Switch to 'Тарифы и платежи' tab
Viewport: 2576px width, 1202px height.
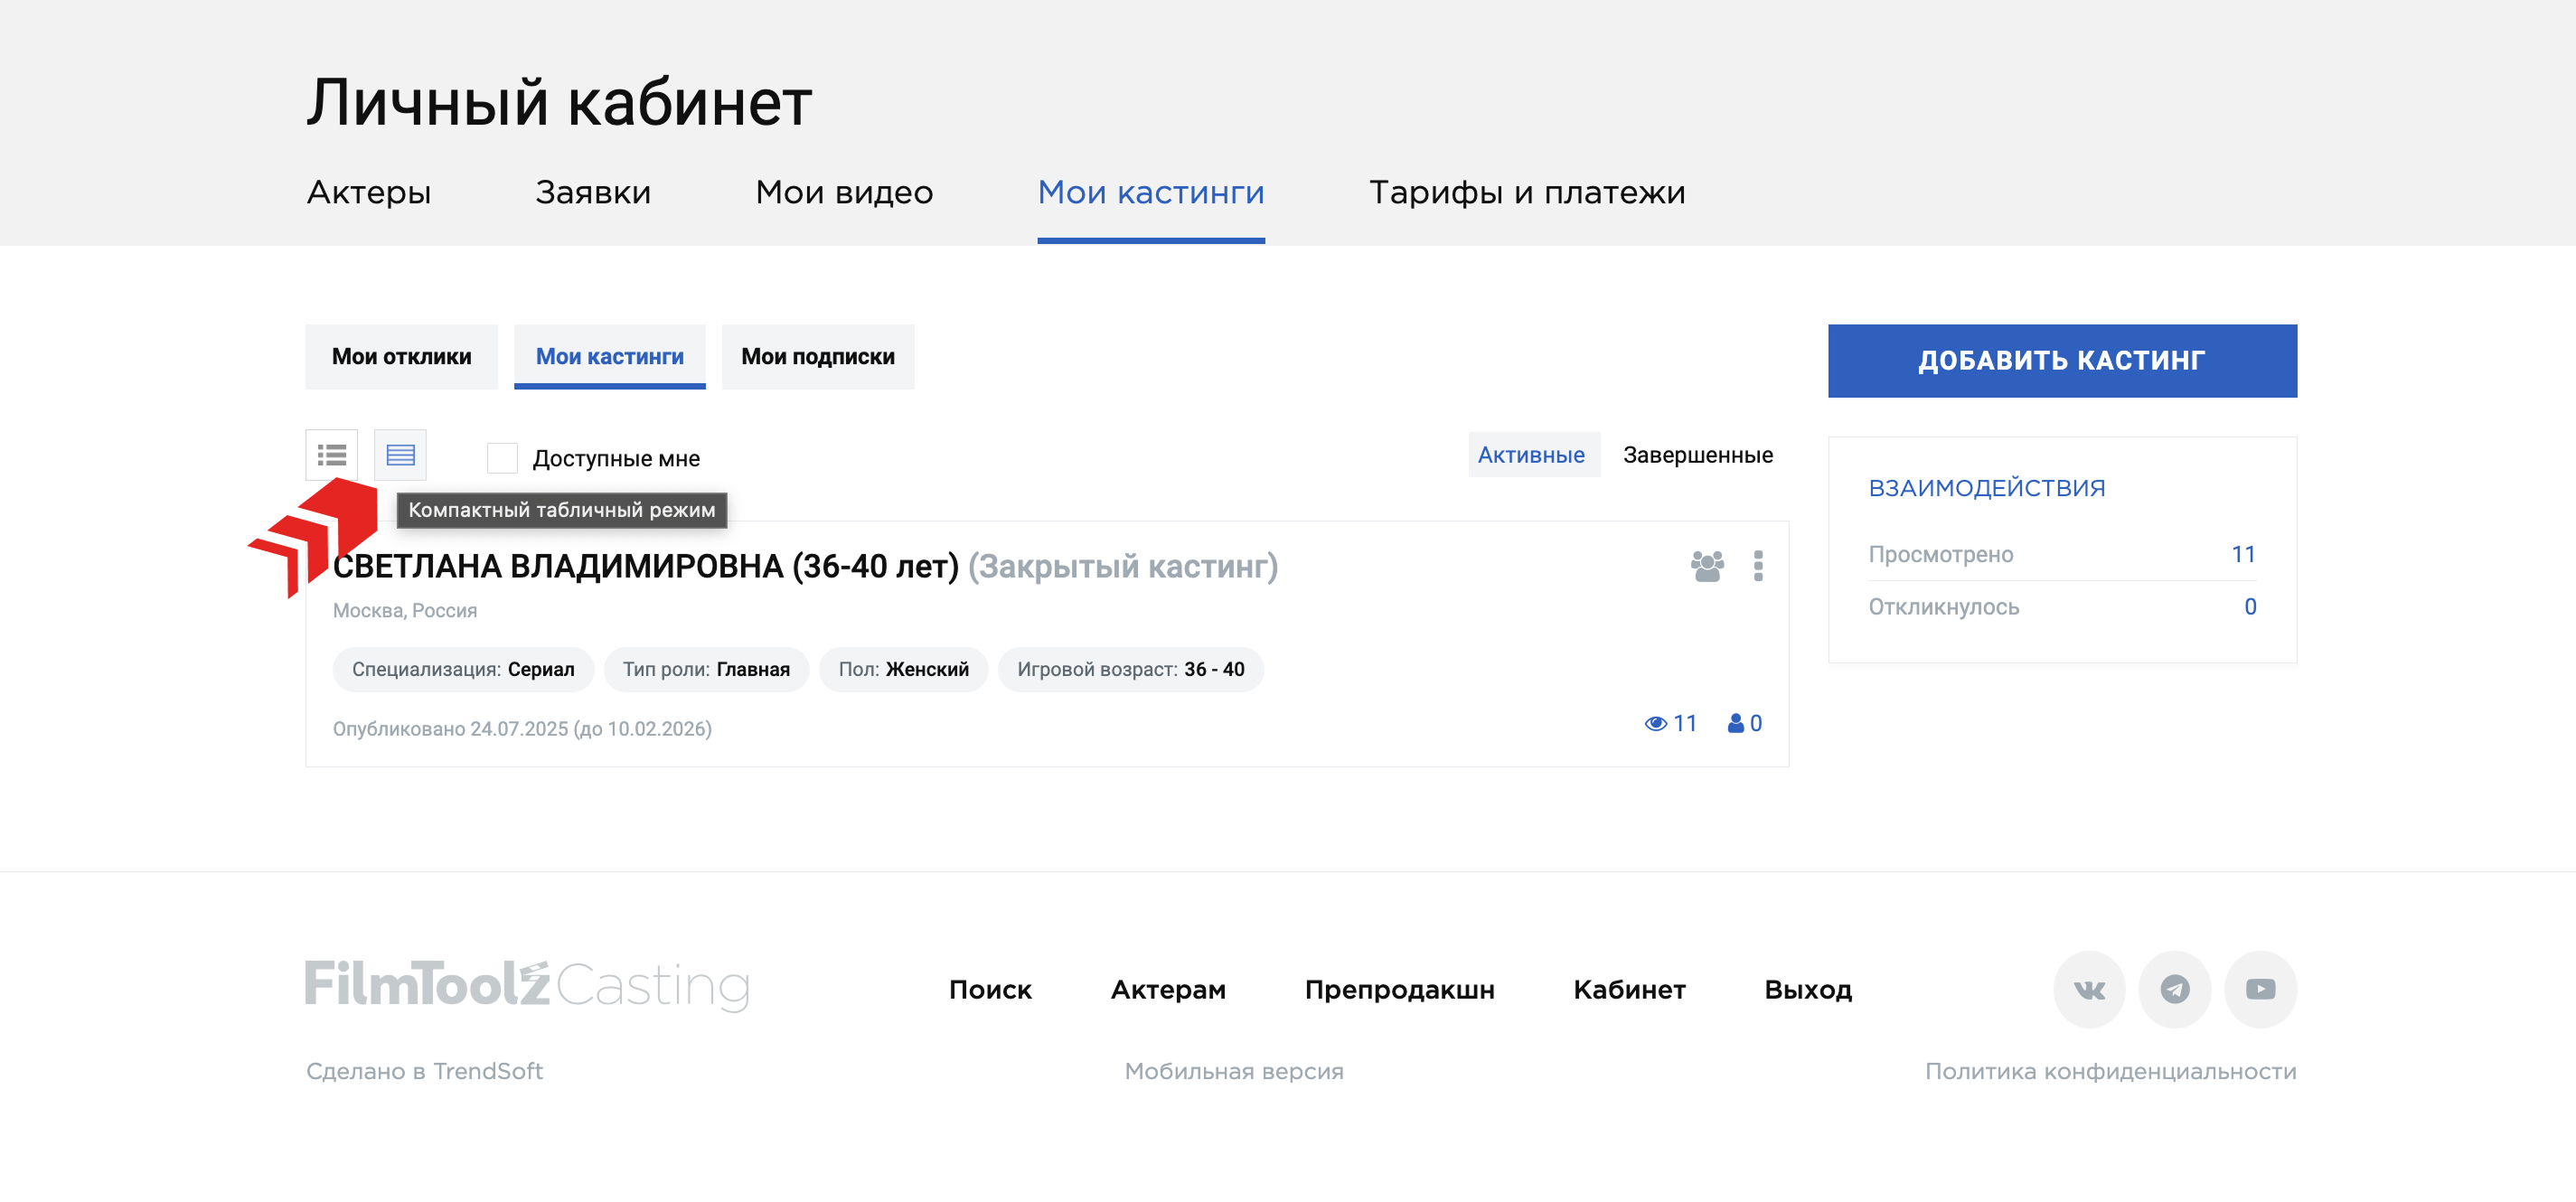[x=1526, y=192]
